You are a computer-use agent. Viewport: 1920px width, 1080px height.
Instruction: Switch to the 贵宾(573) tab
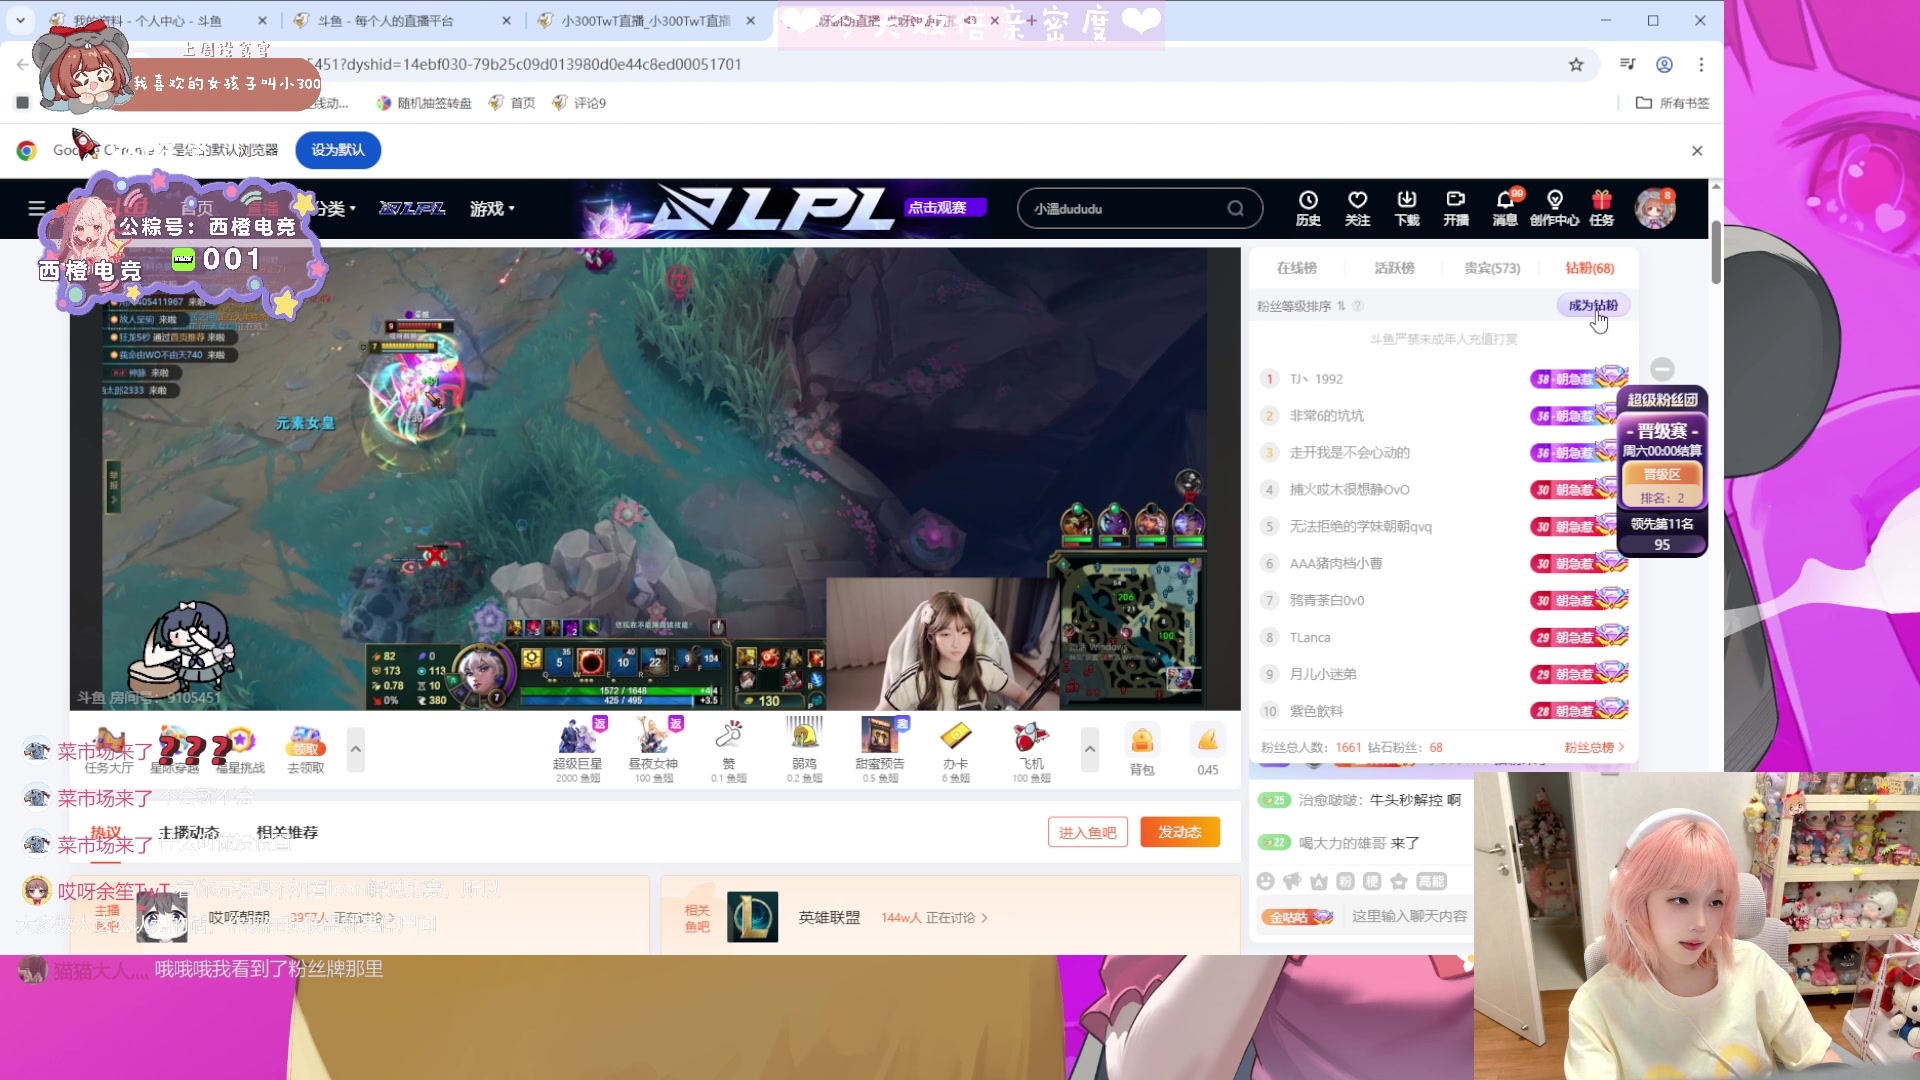1492,268
